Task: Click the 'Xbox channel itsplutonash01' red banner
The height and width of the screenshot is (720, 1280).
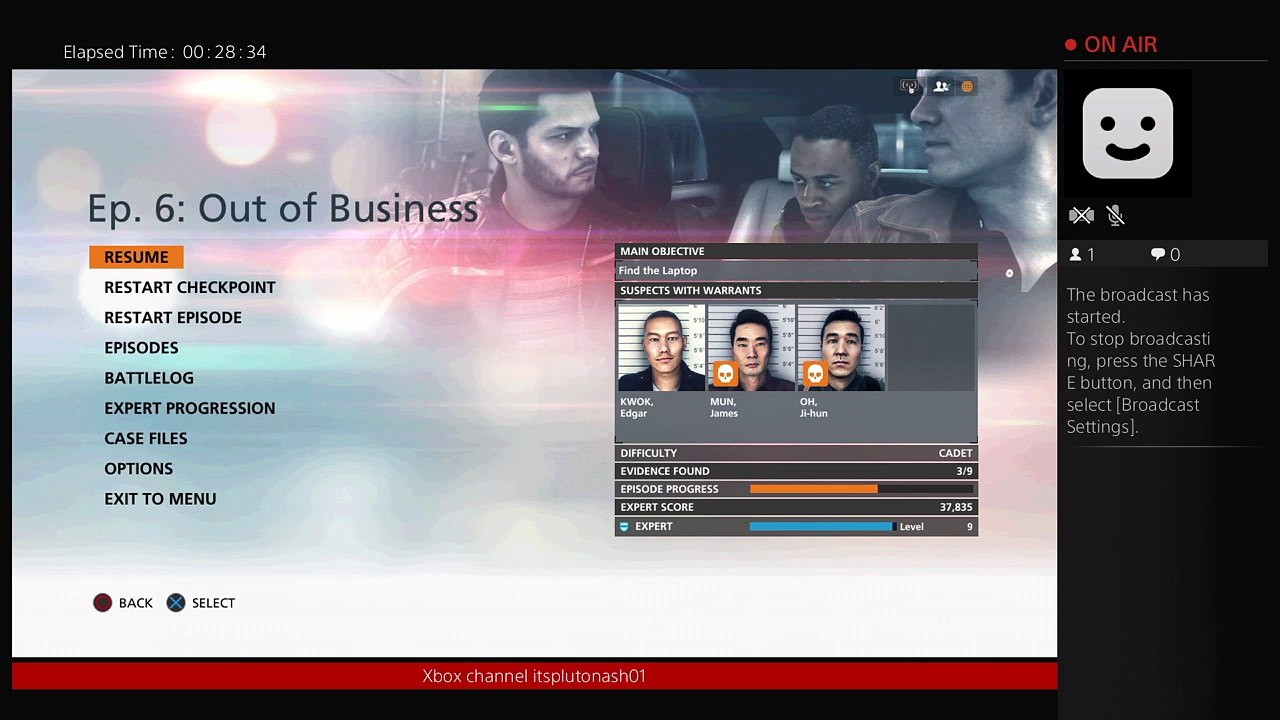Action: pos(534,676)
